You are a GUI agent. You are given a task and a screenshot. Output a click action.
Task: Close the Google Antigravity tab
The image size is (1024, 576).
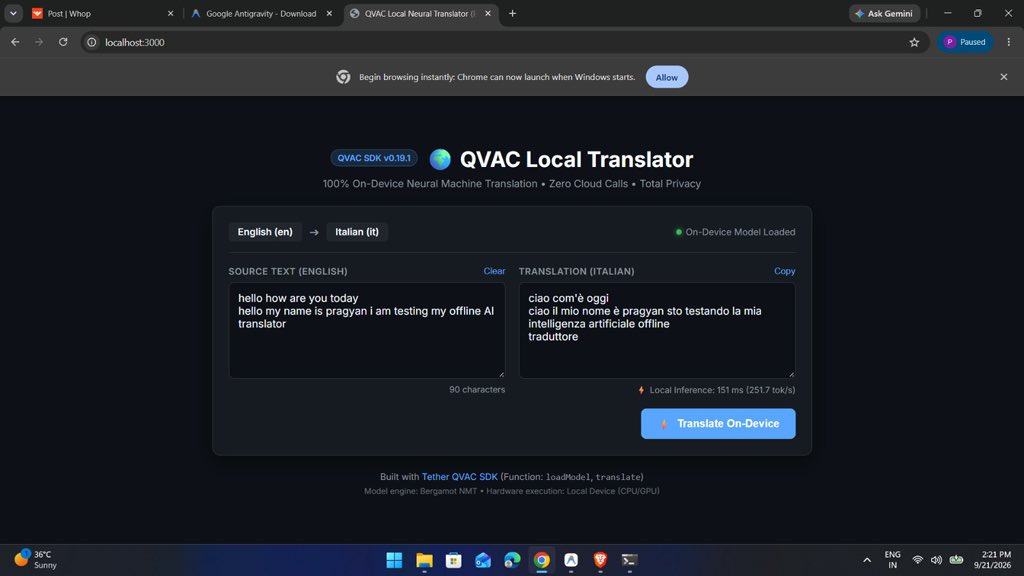click(329, 13)
